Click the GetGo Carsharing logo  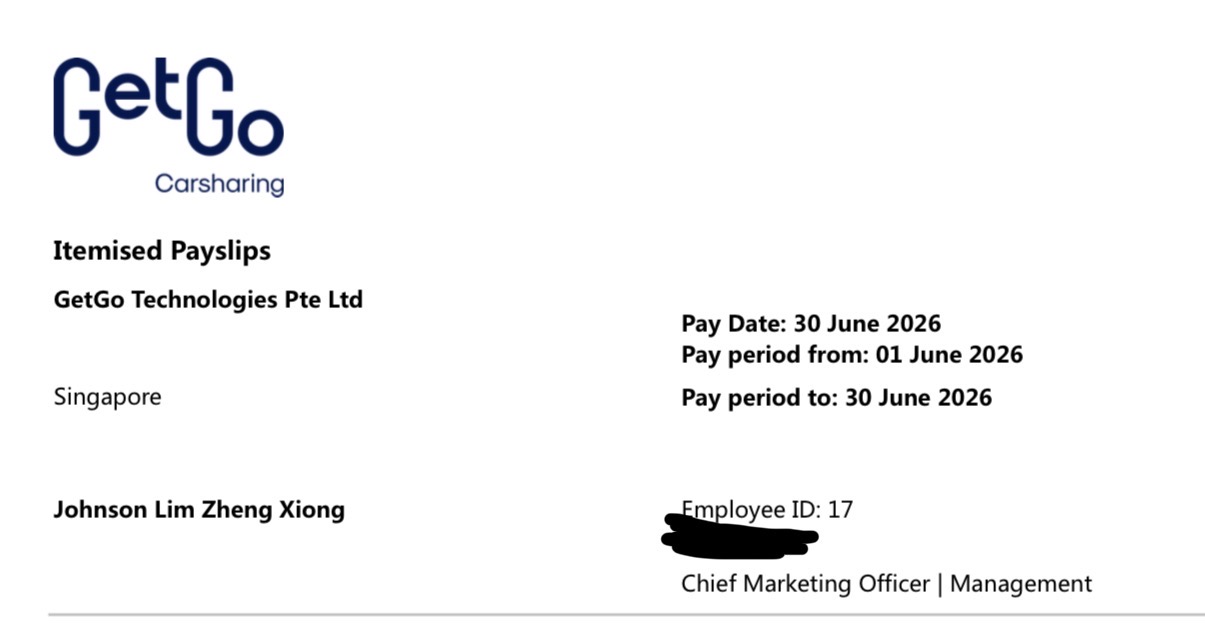pyautogui.click(x=168, y=127)
